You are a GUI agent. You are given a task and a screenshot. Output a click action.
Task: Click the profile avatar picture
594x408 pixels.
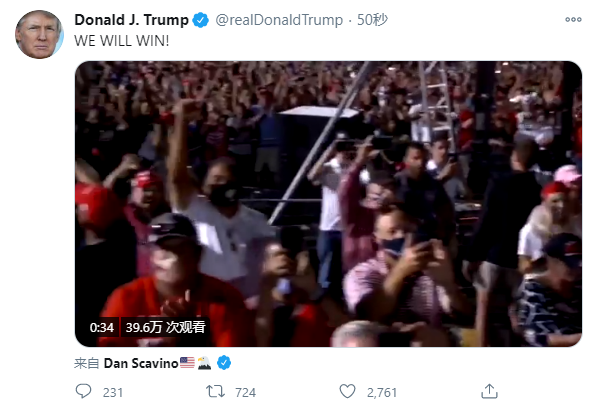click(x=39, y=34)
